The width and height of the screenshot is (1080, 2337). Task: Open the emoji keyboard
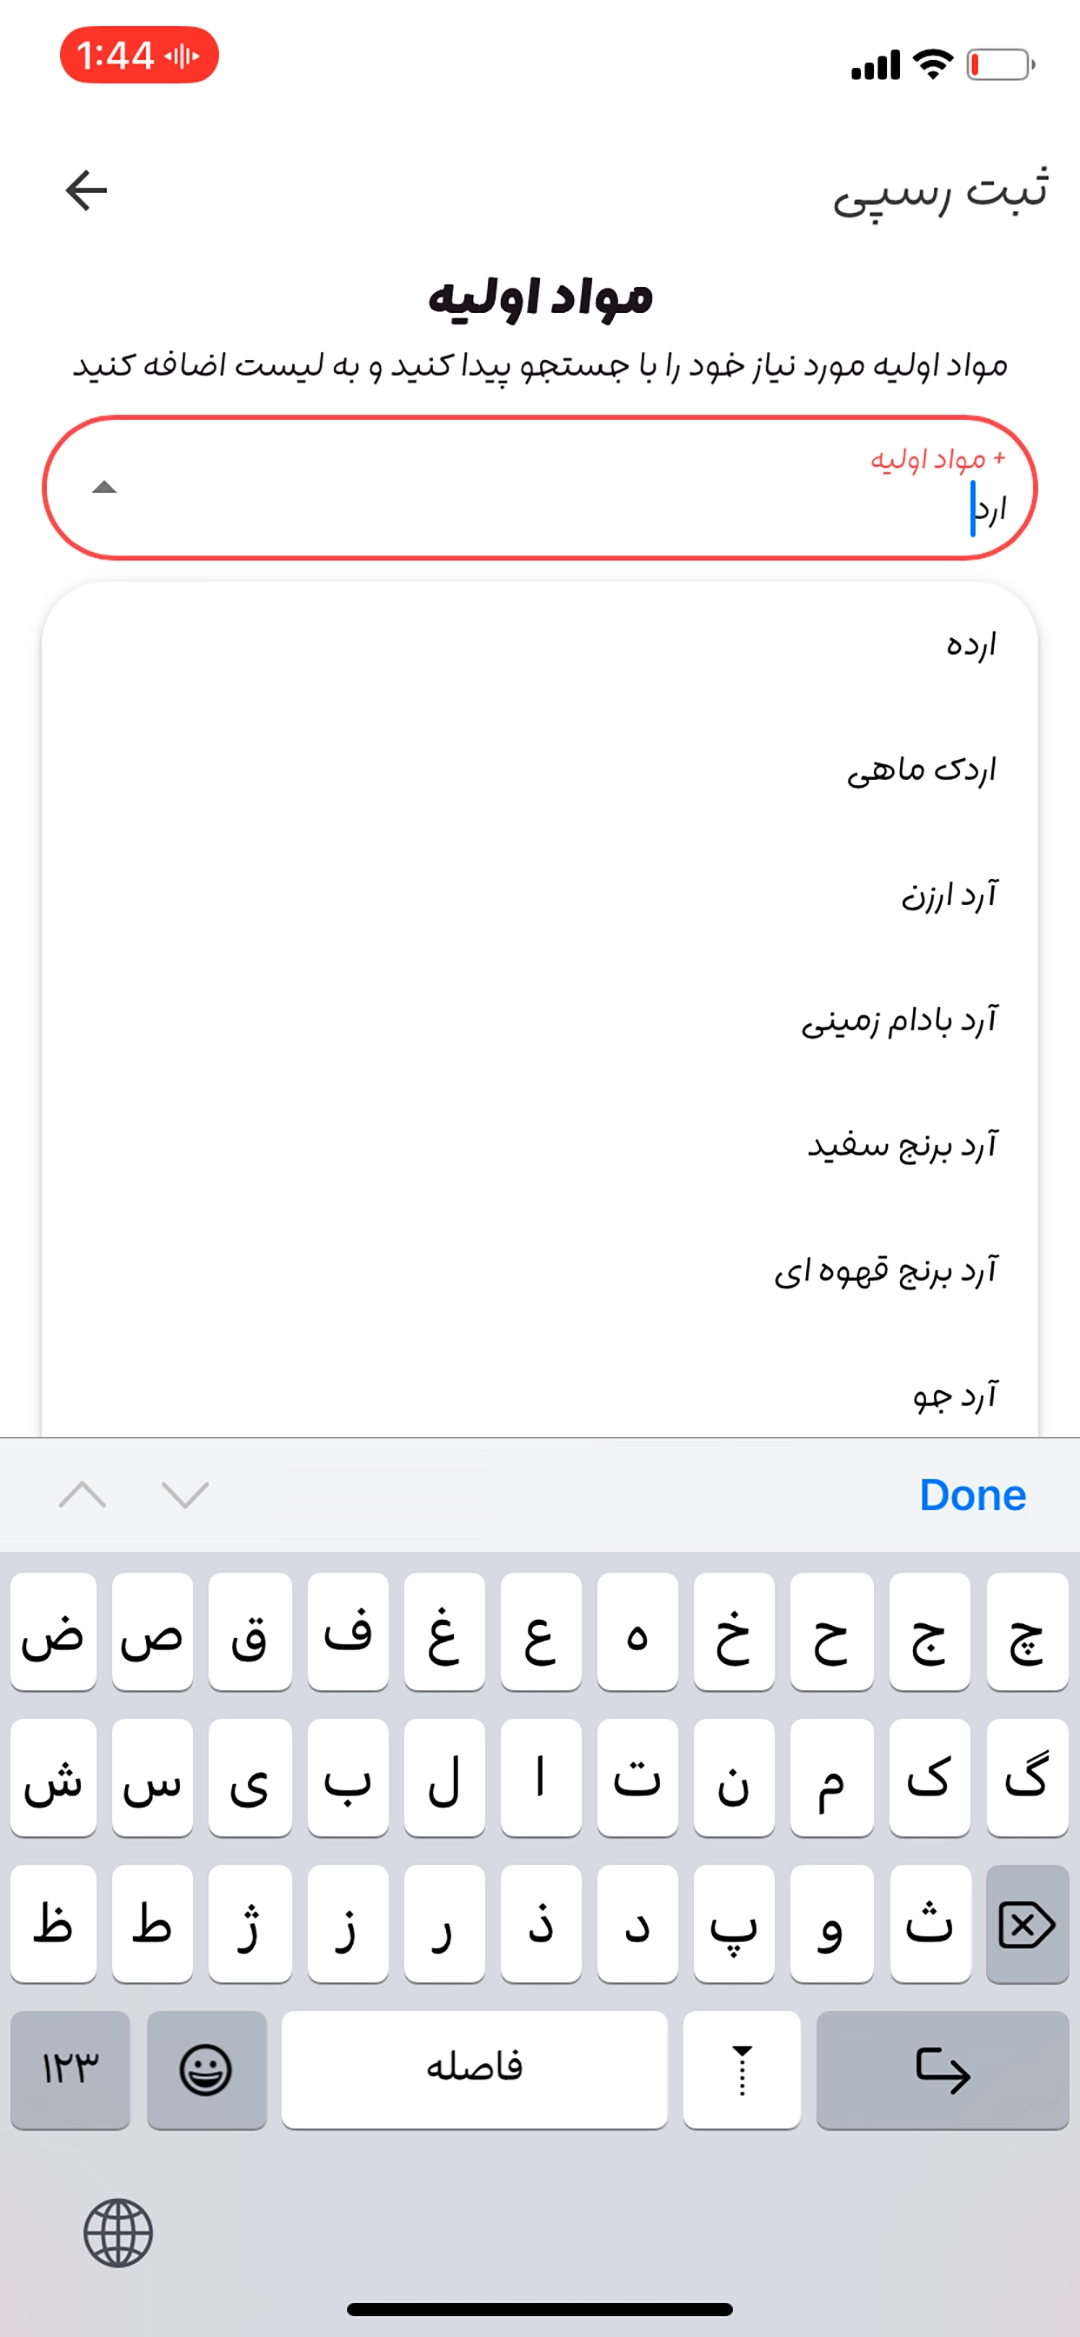(206, 2068)
